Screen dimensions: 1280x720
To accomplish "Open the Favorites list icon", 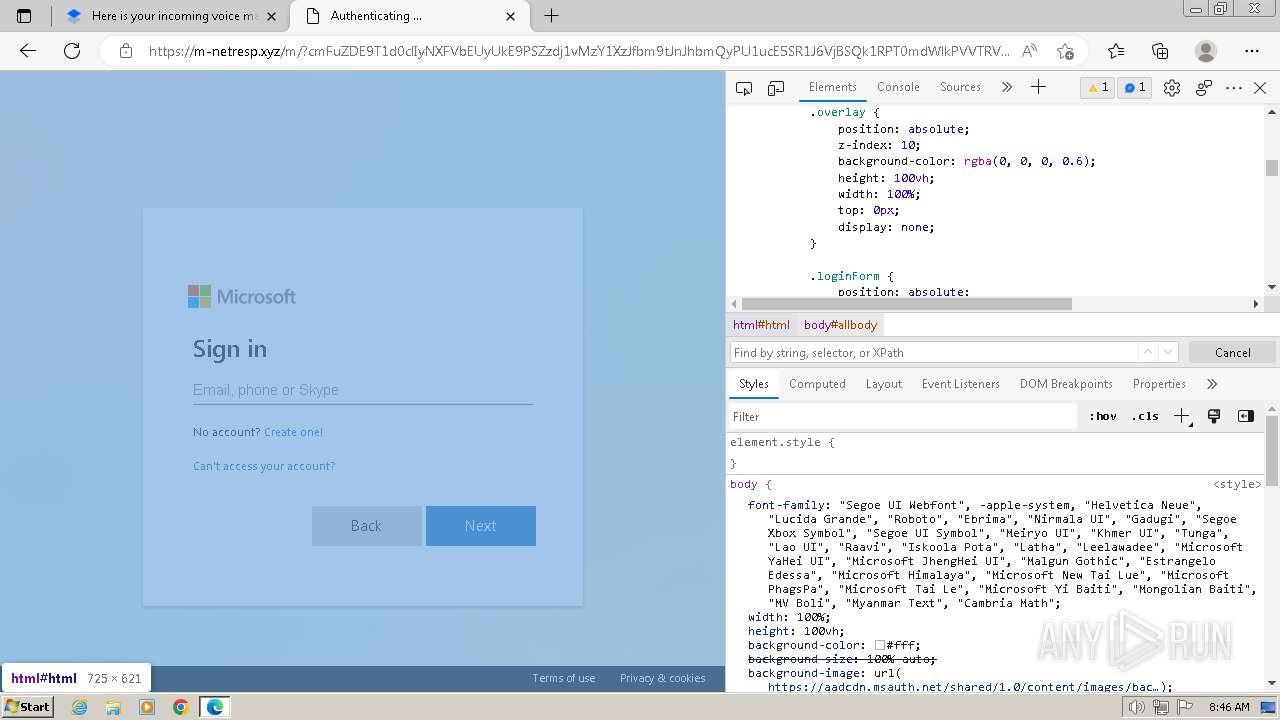I will tap(1116, 51).
